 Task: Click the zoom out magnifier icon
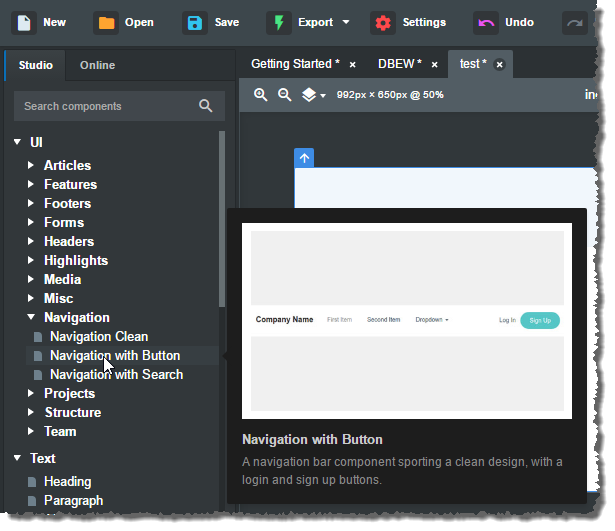[x=284, y=95]
